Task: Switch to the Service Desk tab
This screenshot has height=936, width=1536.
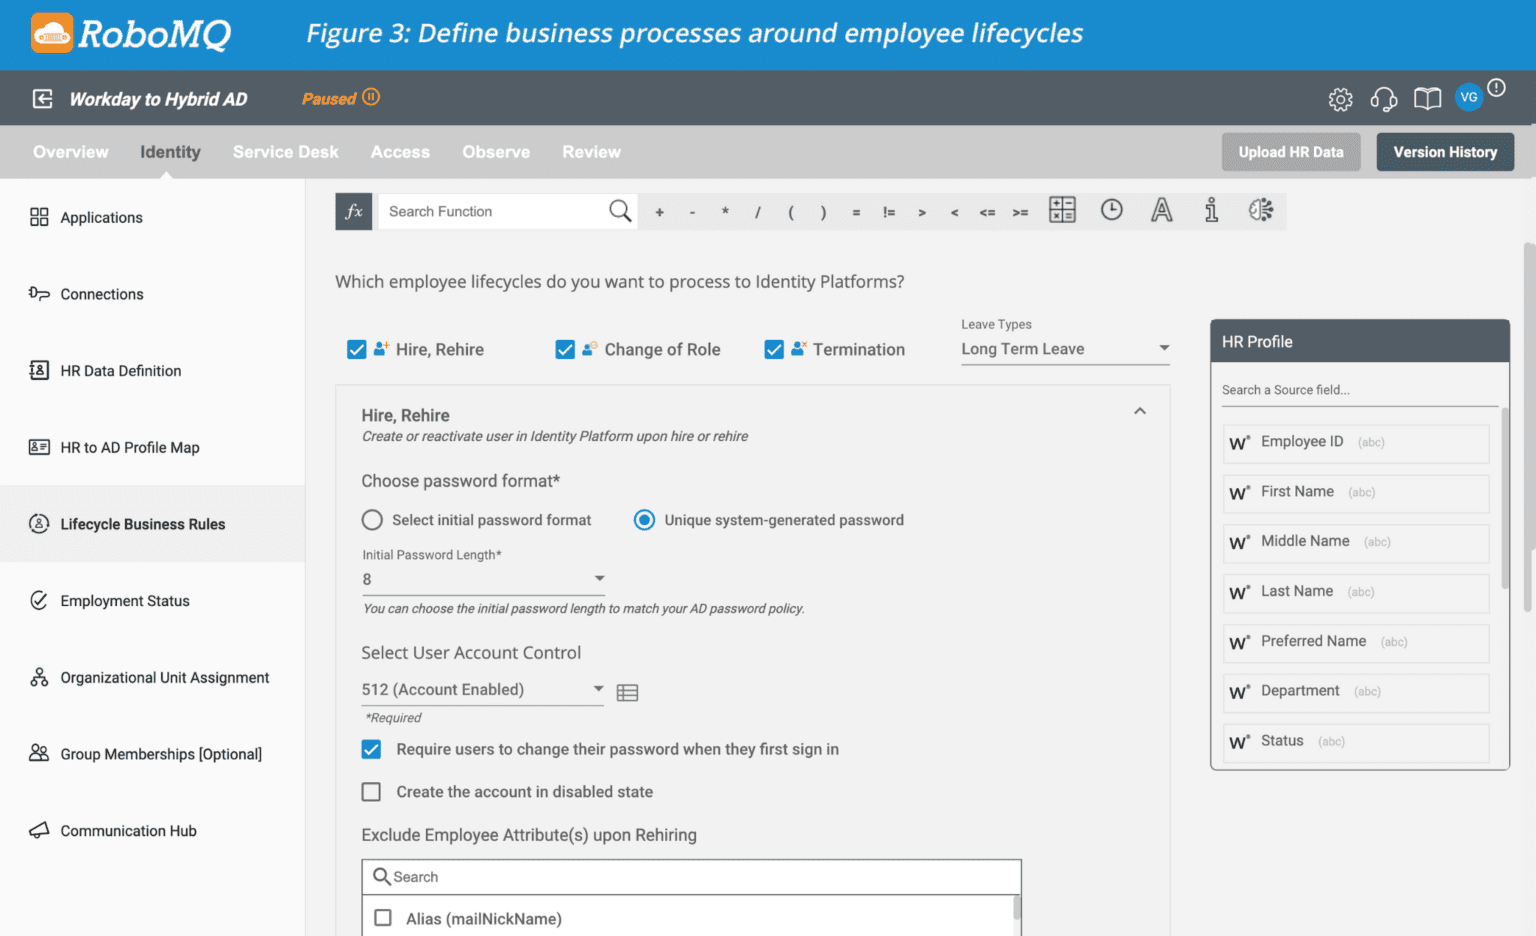Action: click(285, 151)
